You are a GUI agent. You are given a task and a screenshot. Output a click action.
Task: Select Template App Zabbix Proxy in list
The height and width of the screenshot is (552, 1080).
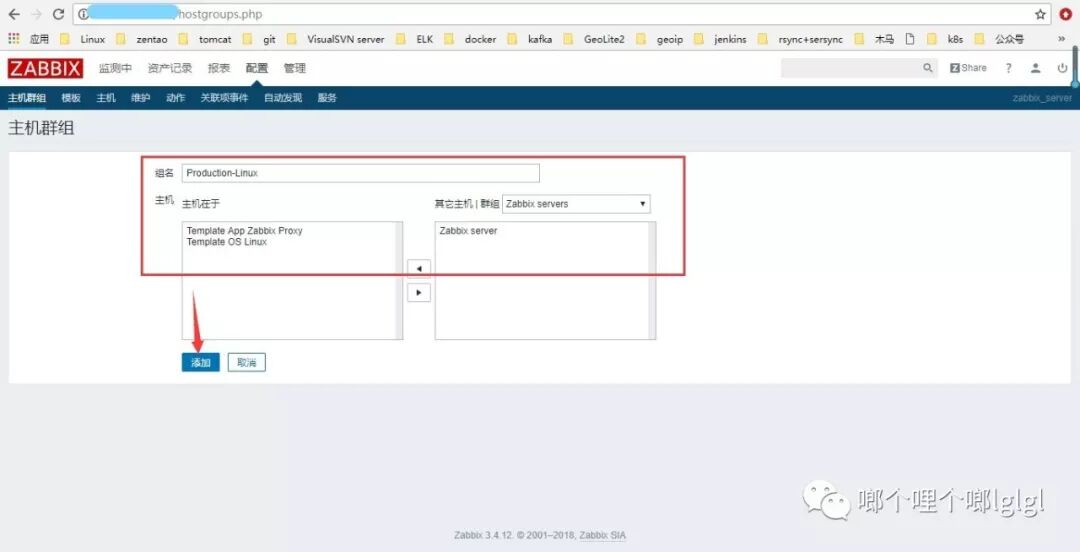click(x=245, y=231)
